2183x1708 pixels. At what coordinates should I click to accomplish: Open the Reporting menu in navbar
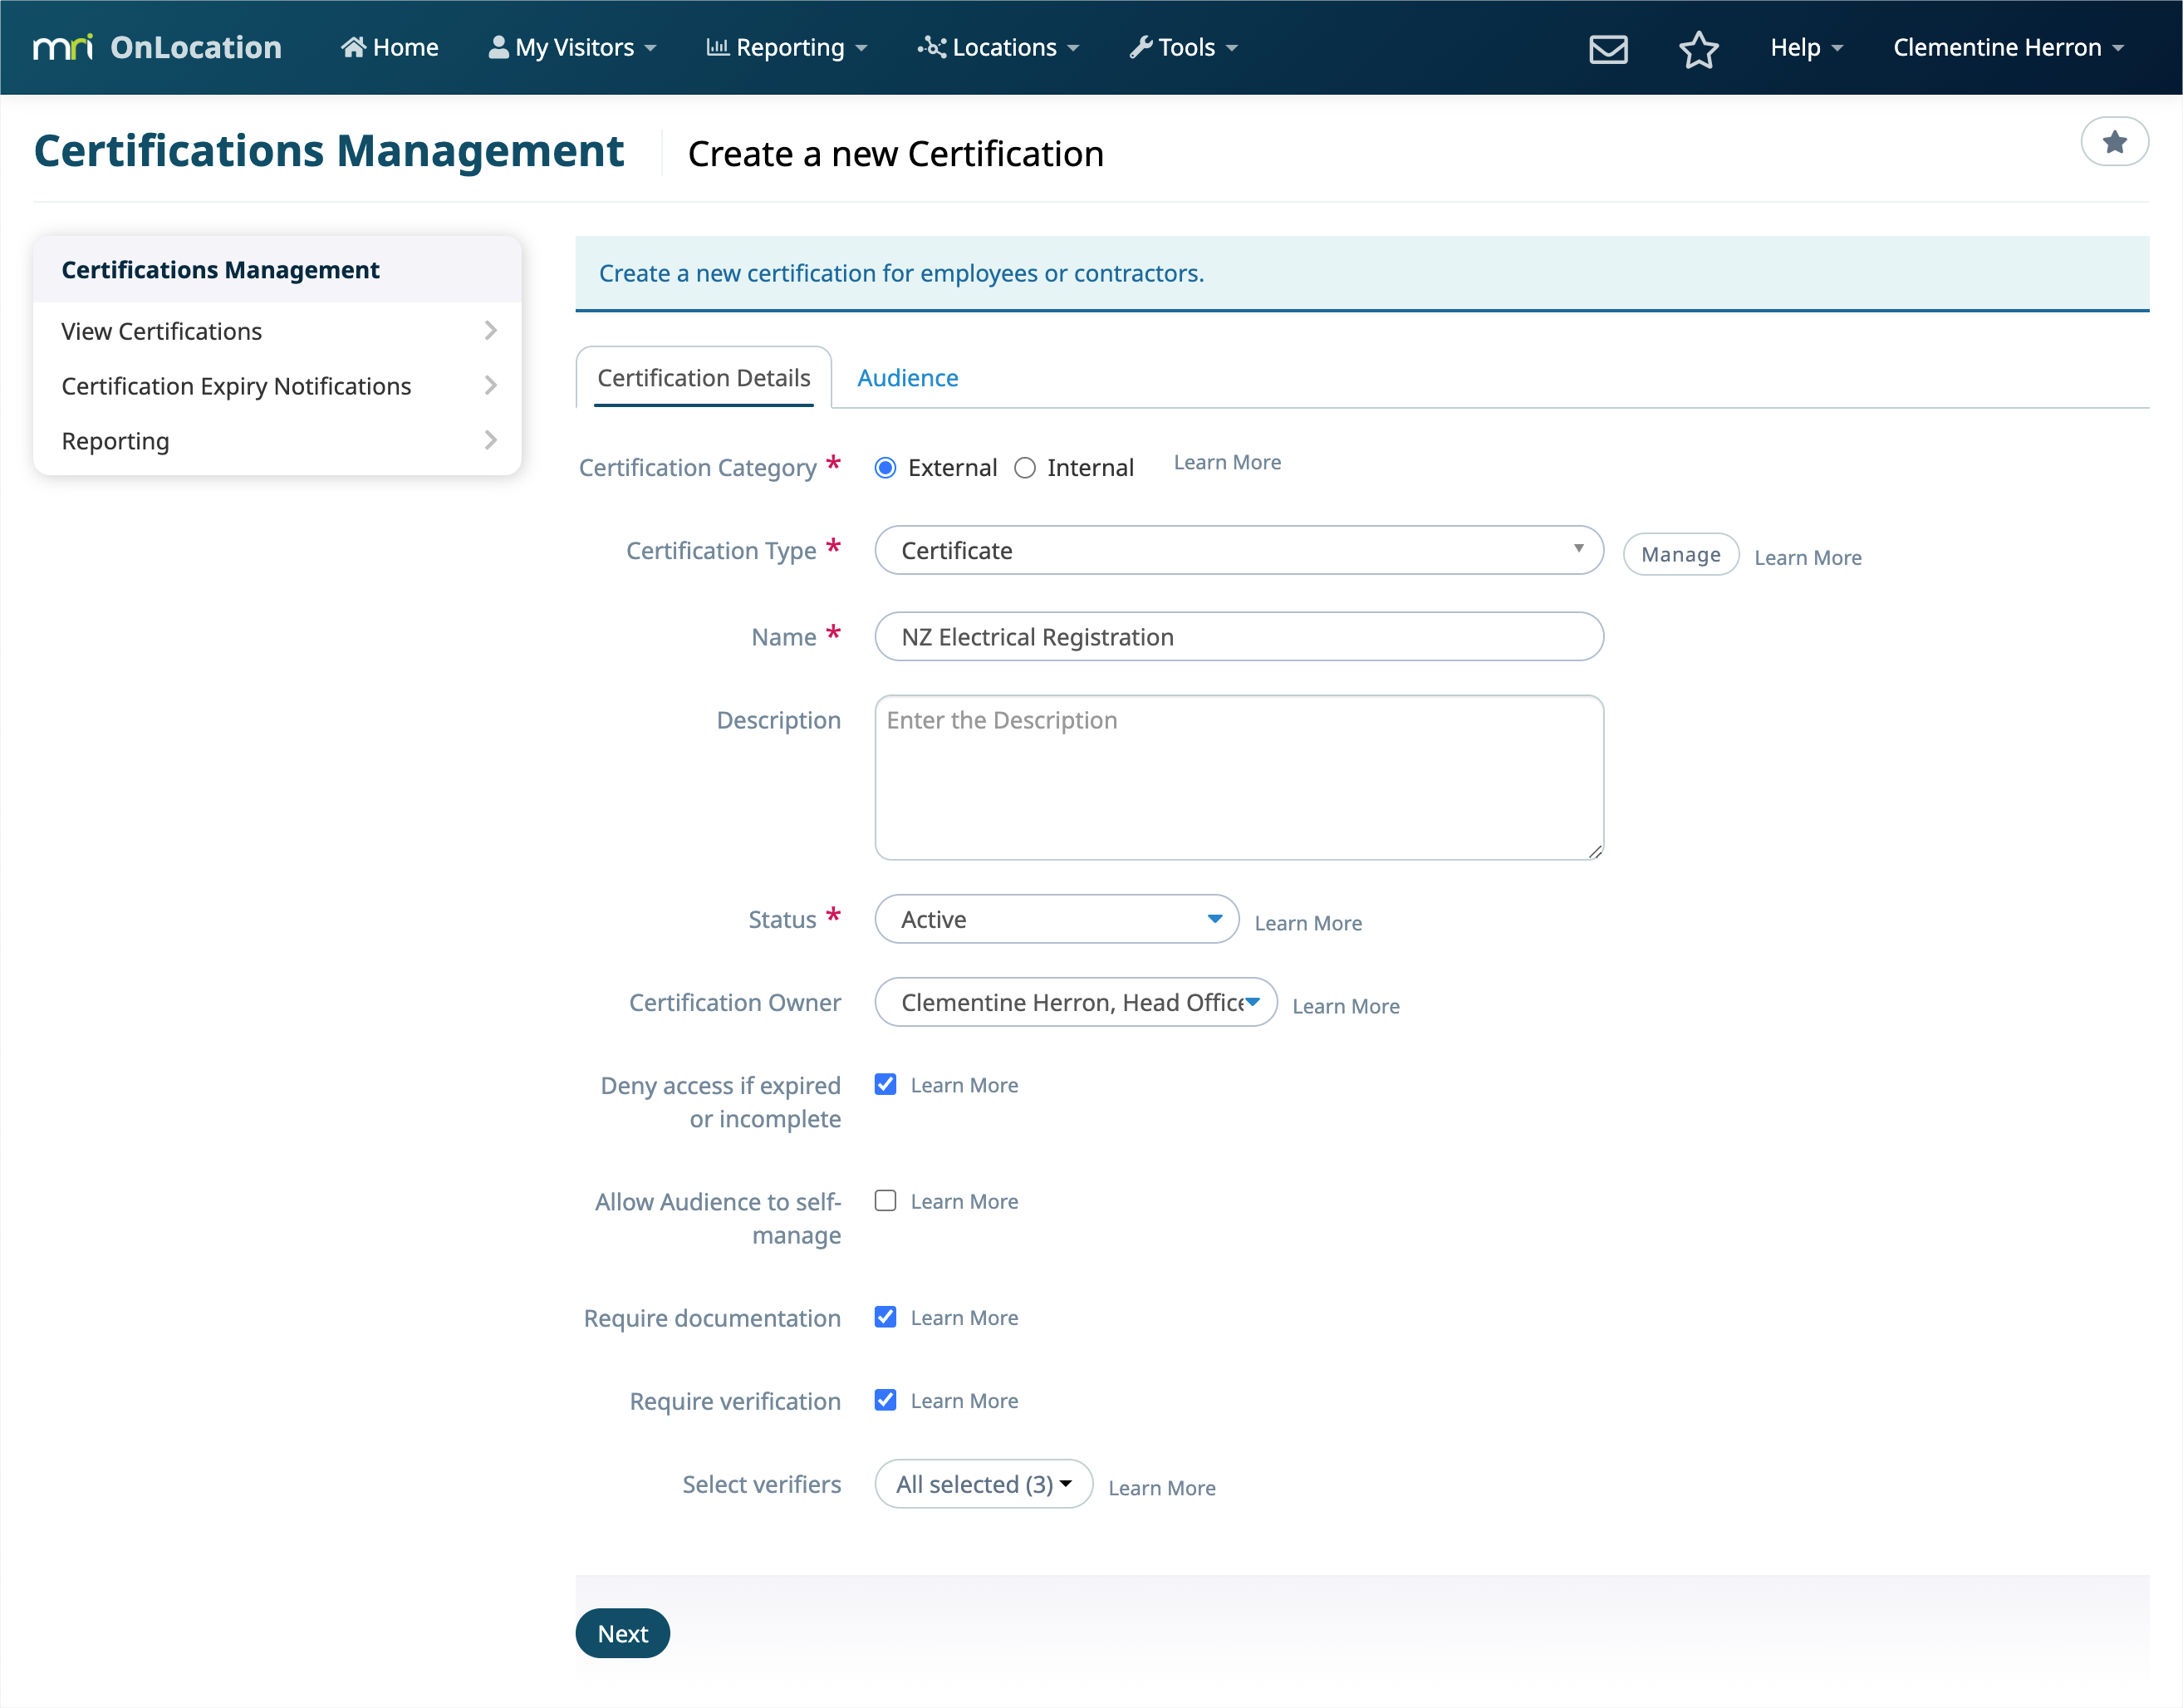(787, 47)
